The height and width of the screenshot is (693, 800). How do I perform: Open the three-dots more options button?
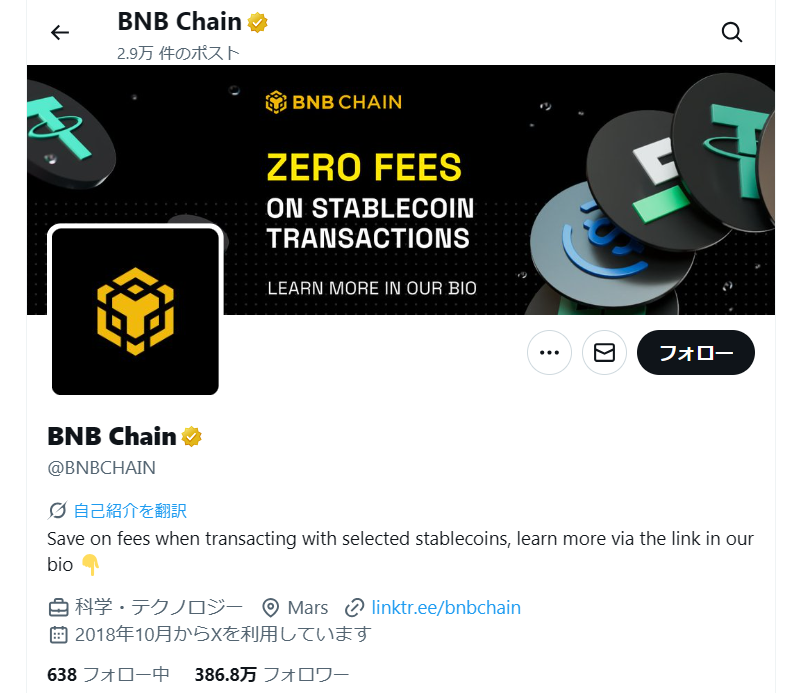549,353
